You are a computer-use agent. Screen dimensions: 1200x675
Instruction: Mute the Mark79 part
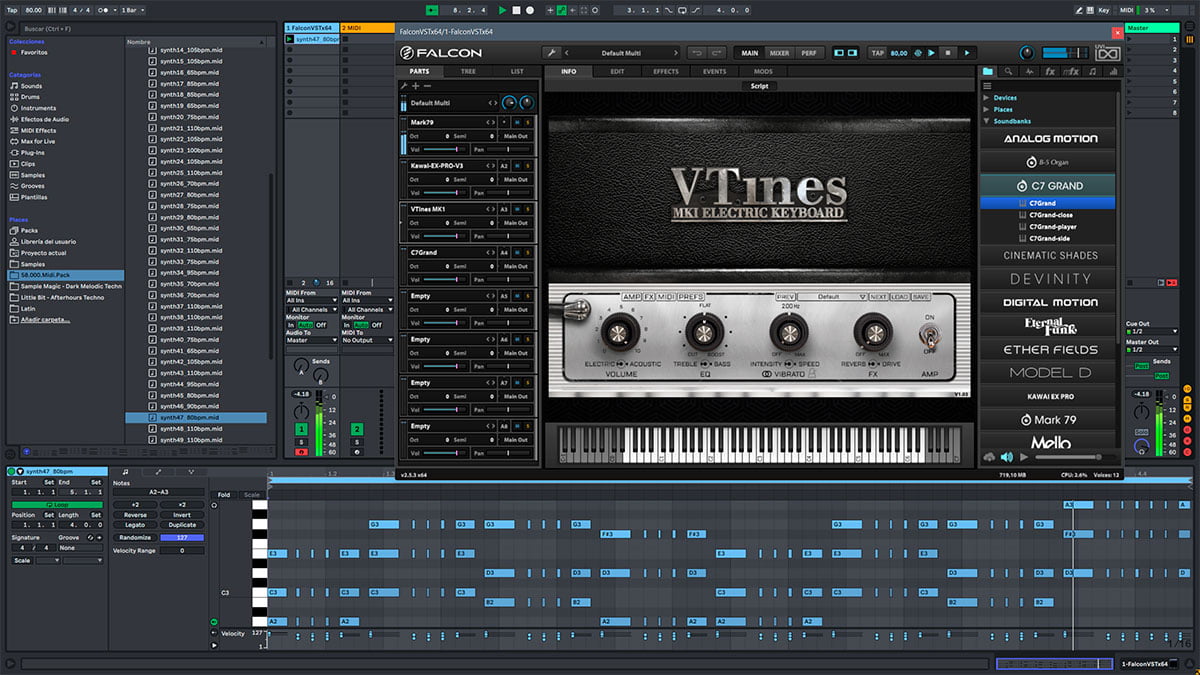tap(517, 123)
